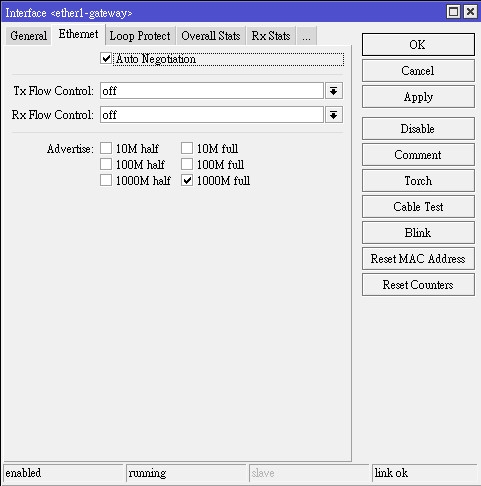481x486 pixels.
Task: Click the 'link ok' status entry
Action: [x=425, y=473]
